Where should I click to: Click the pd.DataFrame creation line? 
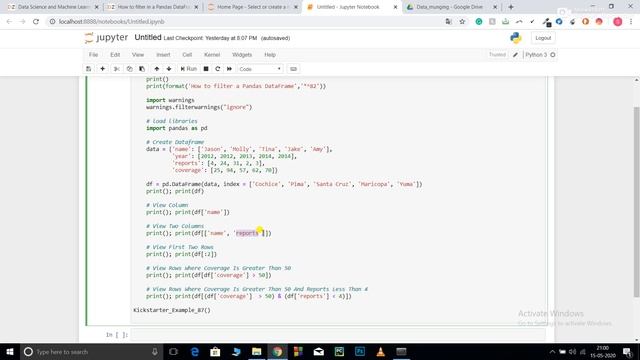(284, 184)
